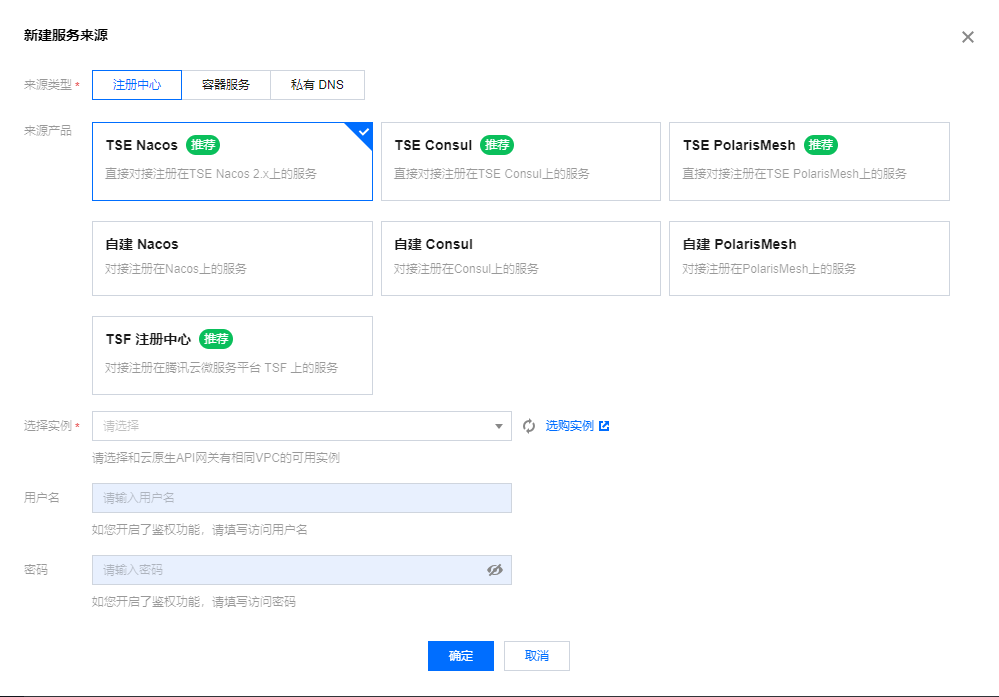Click the 推荐 badge on TSE PolarisMesh
Viewport: 999px width, 697px height.
tap(821, 145)
